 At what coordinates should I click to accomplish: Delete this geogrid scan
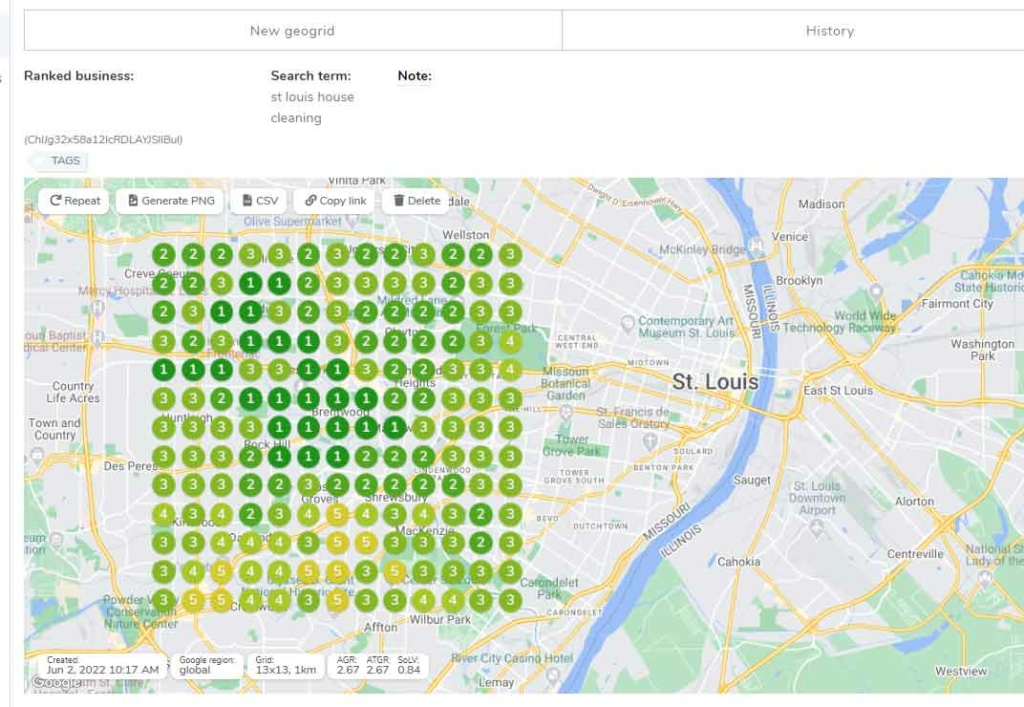[x=417, y=201]
